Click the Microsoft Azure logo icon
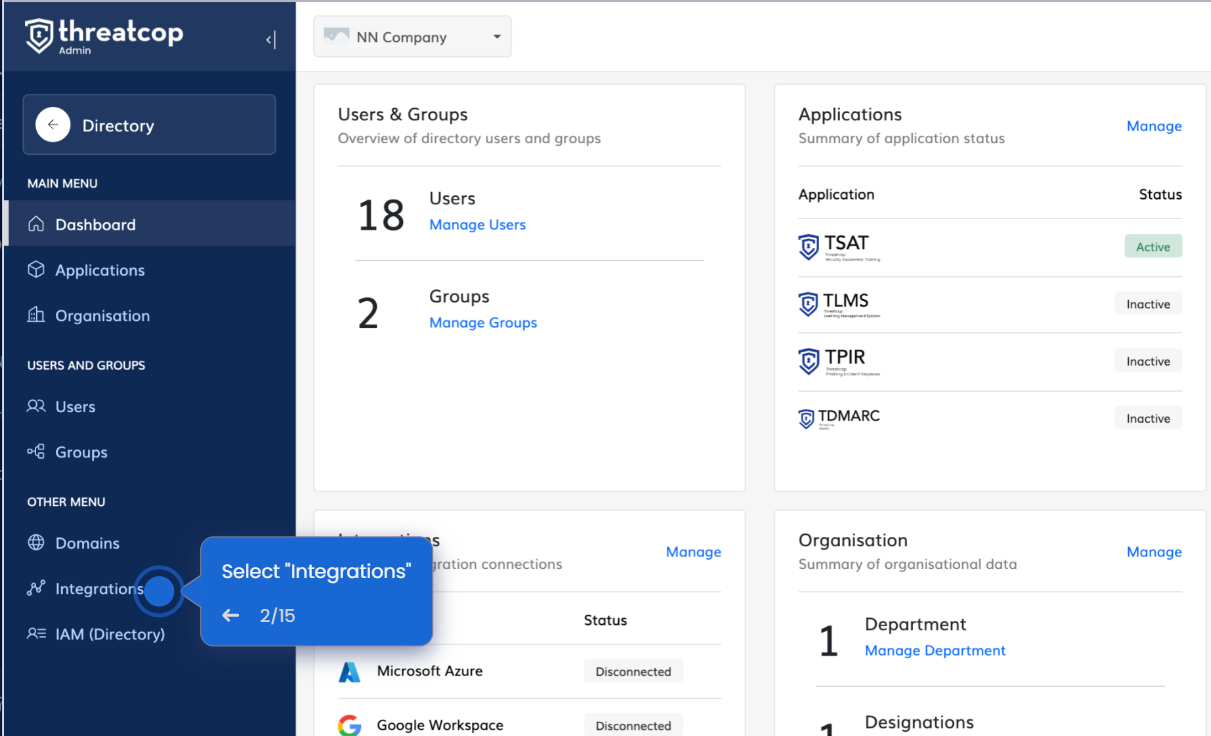This screenshot has width=1211, height=736. 349,672
